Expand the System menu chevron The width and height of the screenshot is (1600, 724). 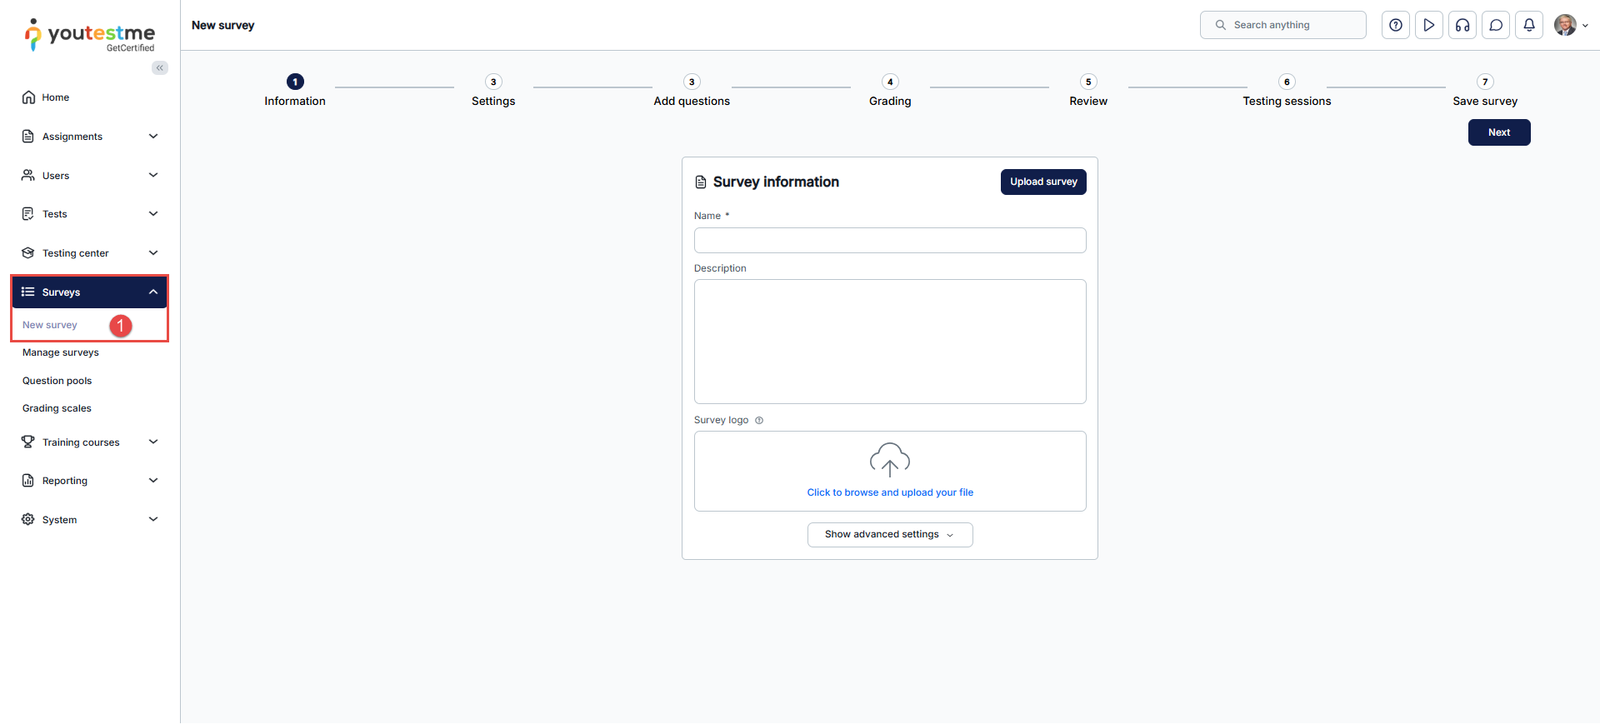coord(153,520)
